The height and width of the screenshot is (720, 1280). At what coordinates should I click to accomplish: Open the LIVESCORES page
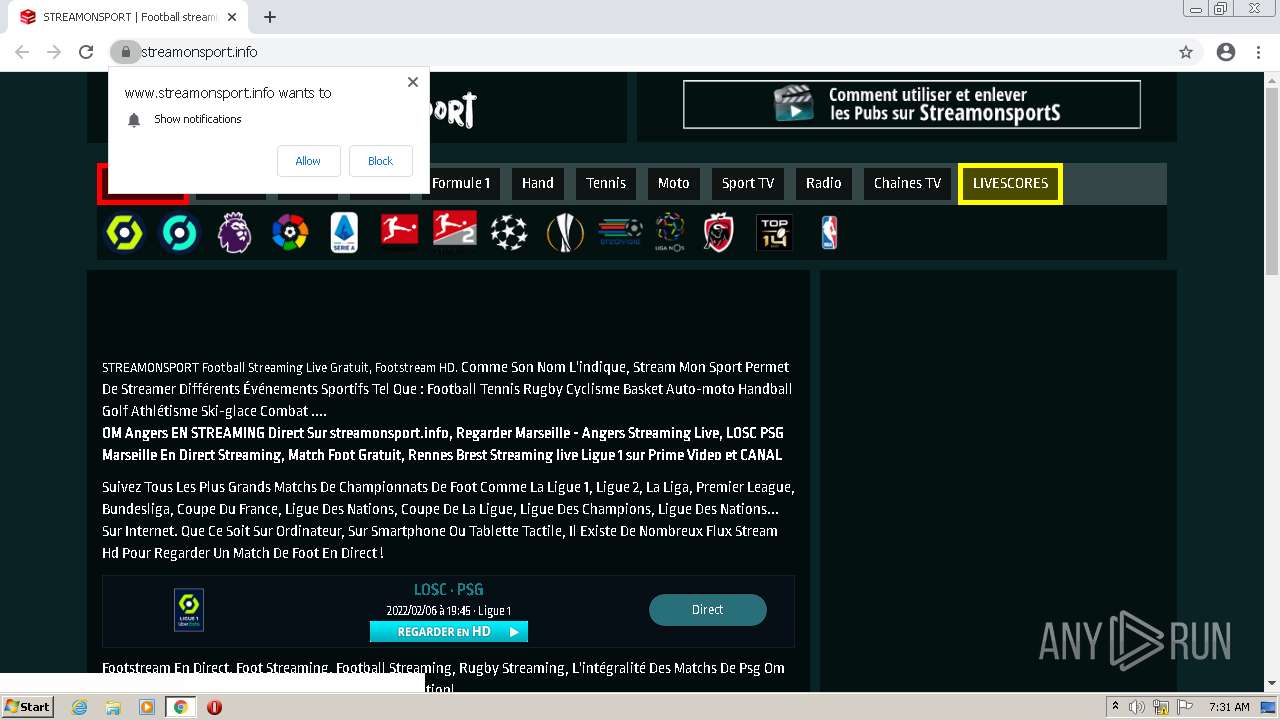click(1010, 184)
